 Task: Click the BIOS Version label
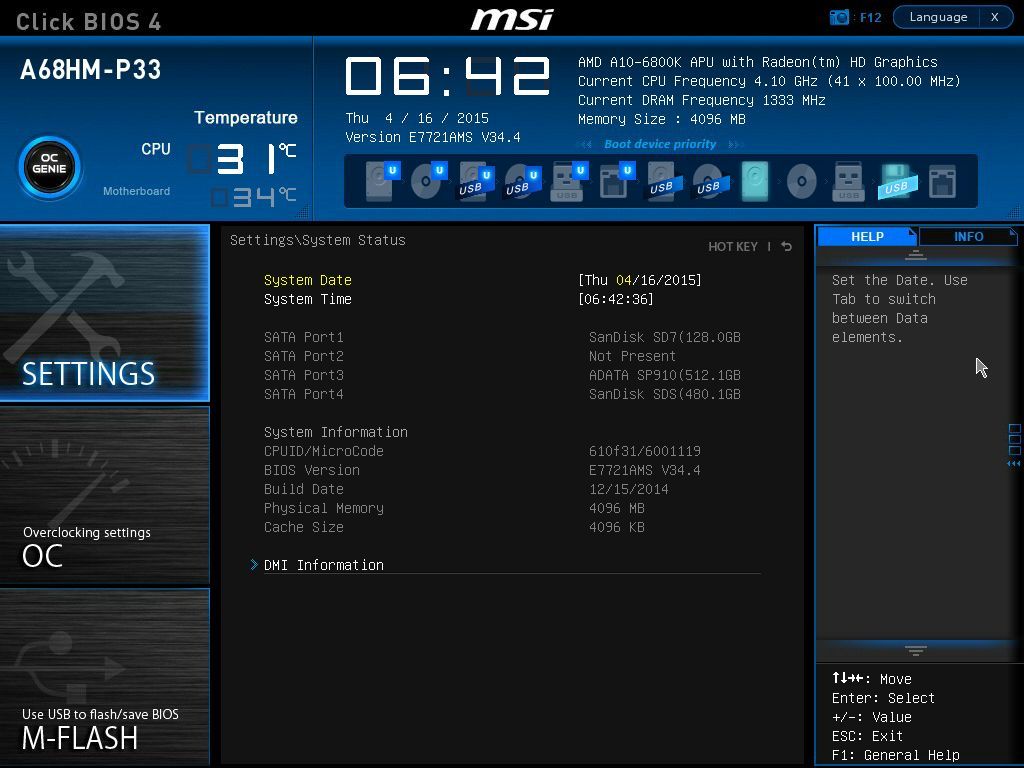pyautogui.click(x=312, y=470)
